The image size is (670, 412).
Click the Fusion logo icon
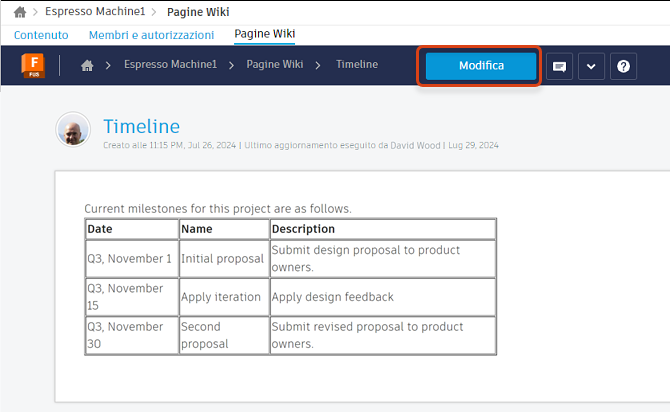click(36, 66)
